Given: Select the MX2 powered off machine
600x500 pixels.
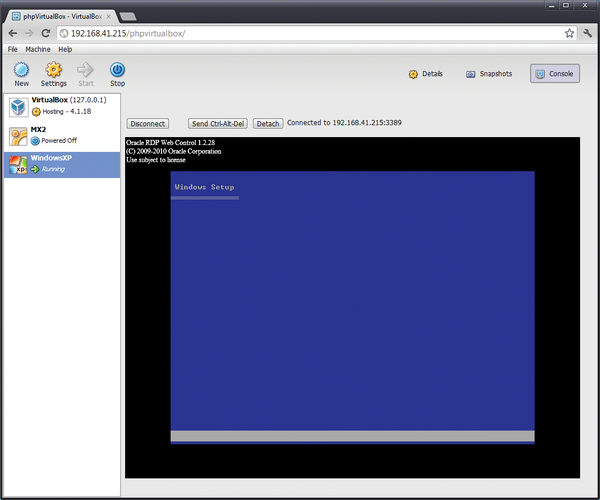Looking at the screenshot, I should pyautogui.click(x=61, y=135).
